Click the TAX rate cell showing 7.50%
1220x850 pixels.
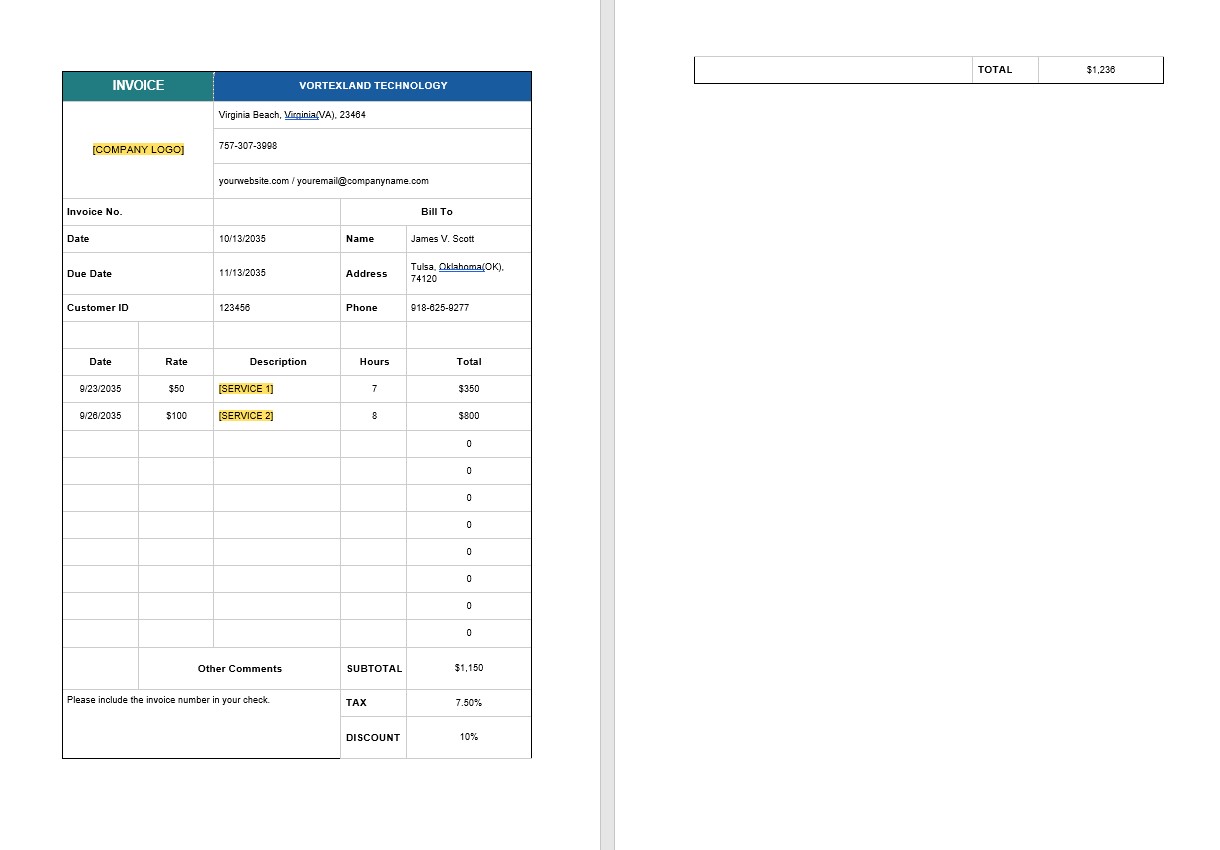[x=468, y=703]
